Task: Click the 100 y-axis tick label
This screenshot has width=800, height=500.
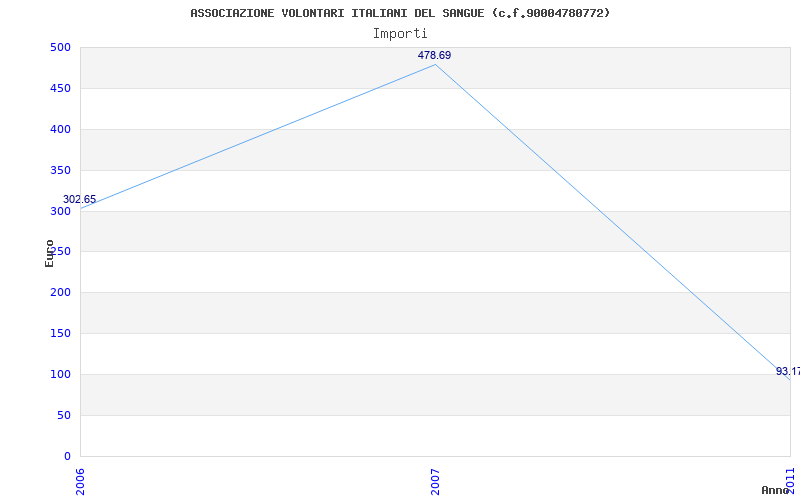Action: click(60, 374)
